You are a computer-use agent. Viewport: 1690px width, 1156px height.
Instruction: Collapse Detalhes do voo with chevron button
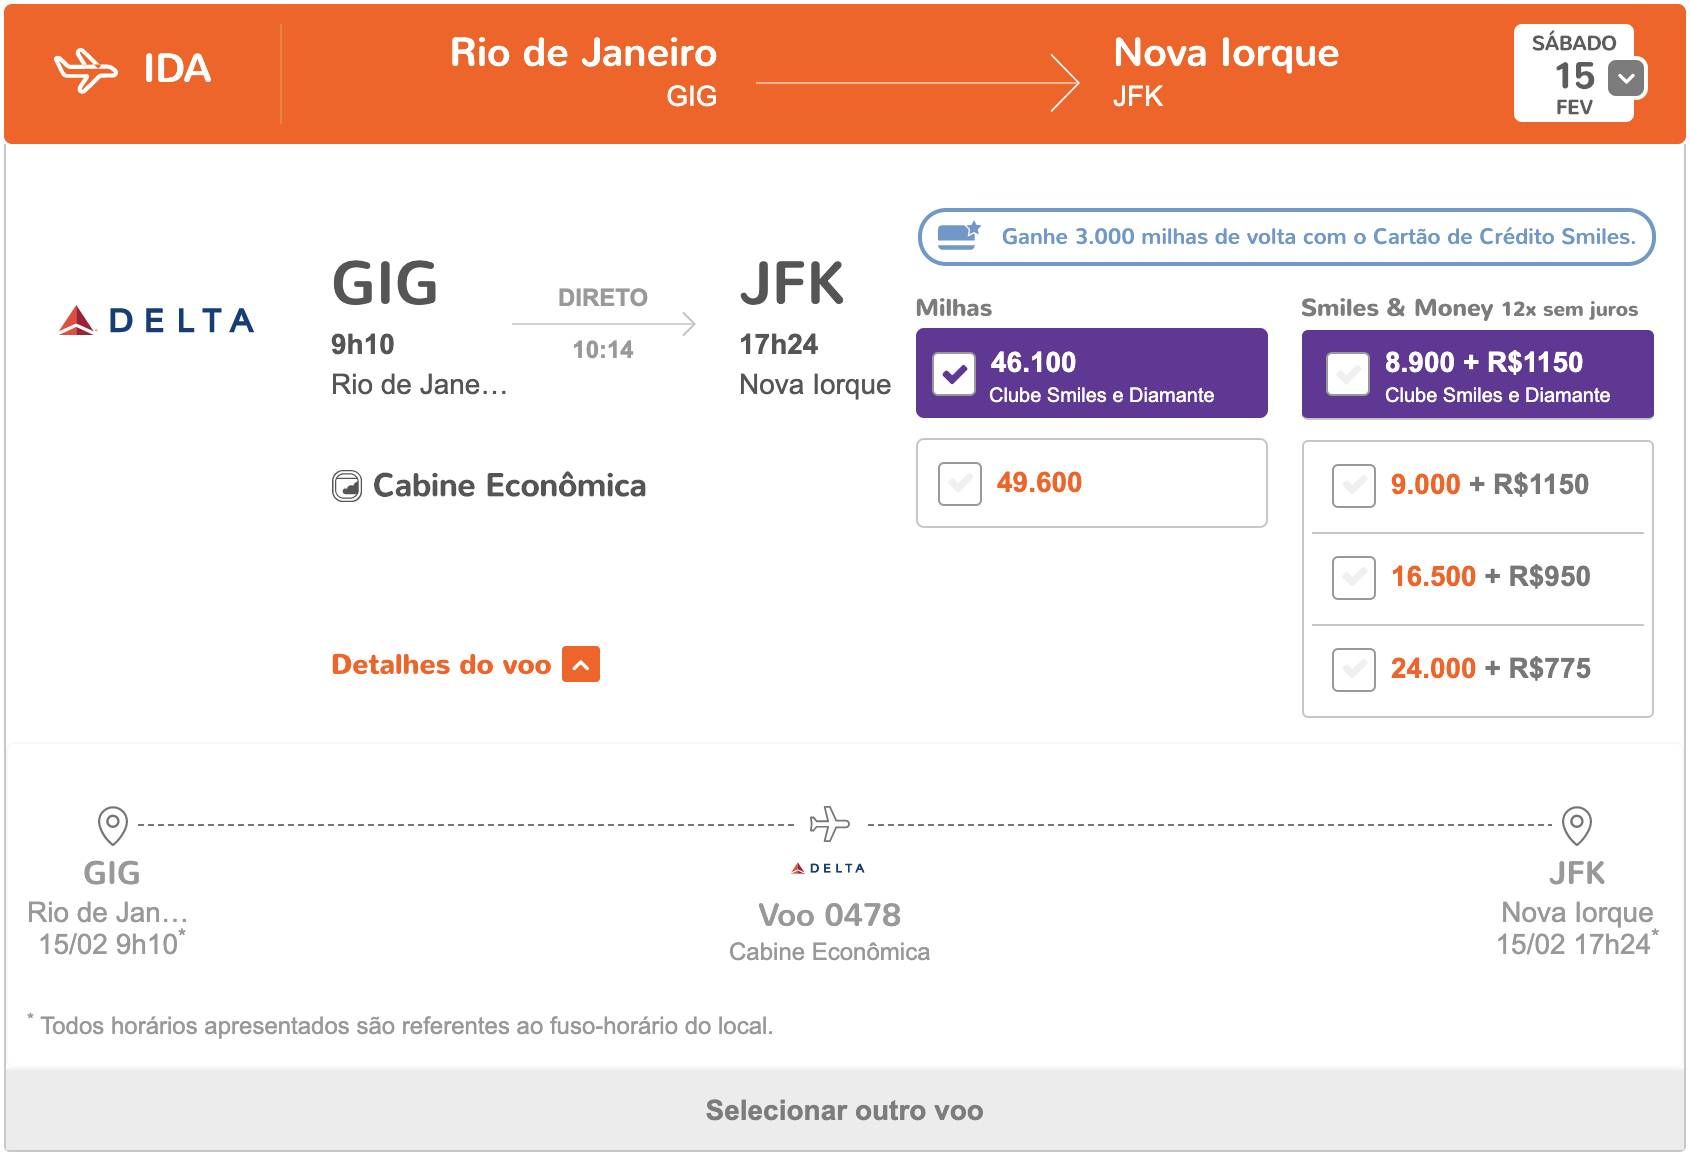pyautogui.click(x=581, y=665)
